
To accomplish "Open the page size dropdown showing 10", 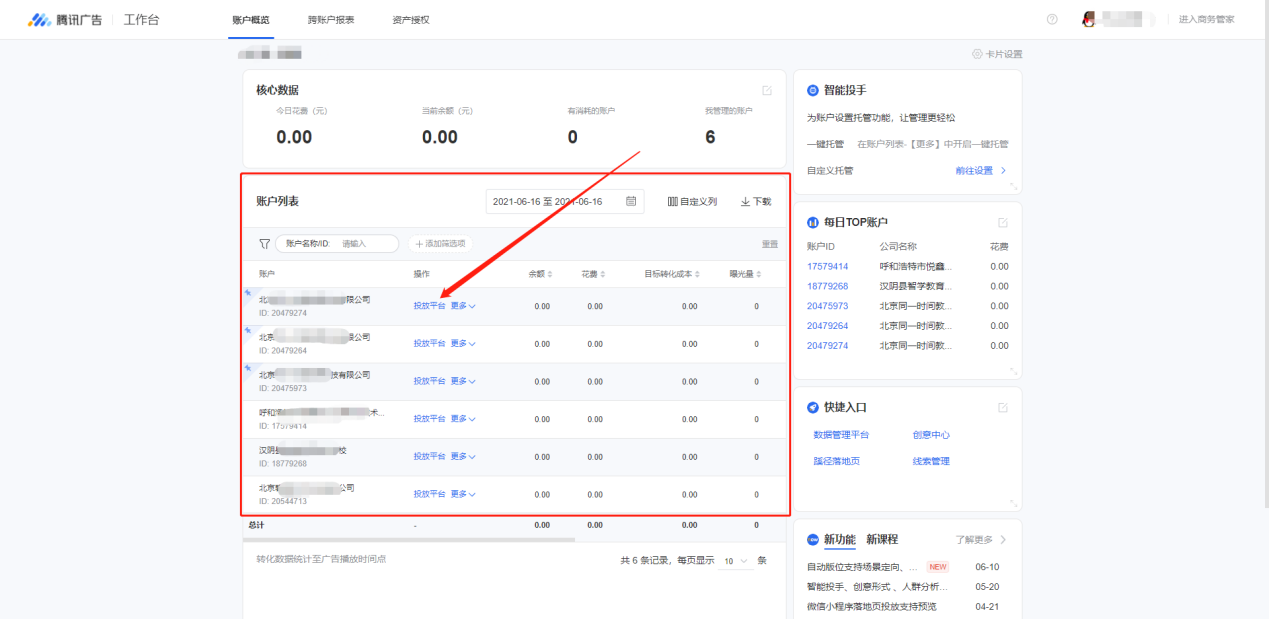I will (x=736, y=561).
